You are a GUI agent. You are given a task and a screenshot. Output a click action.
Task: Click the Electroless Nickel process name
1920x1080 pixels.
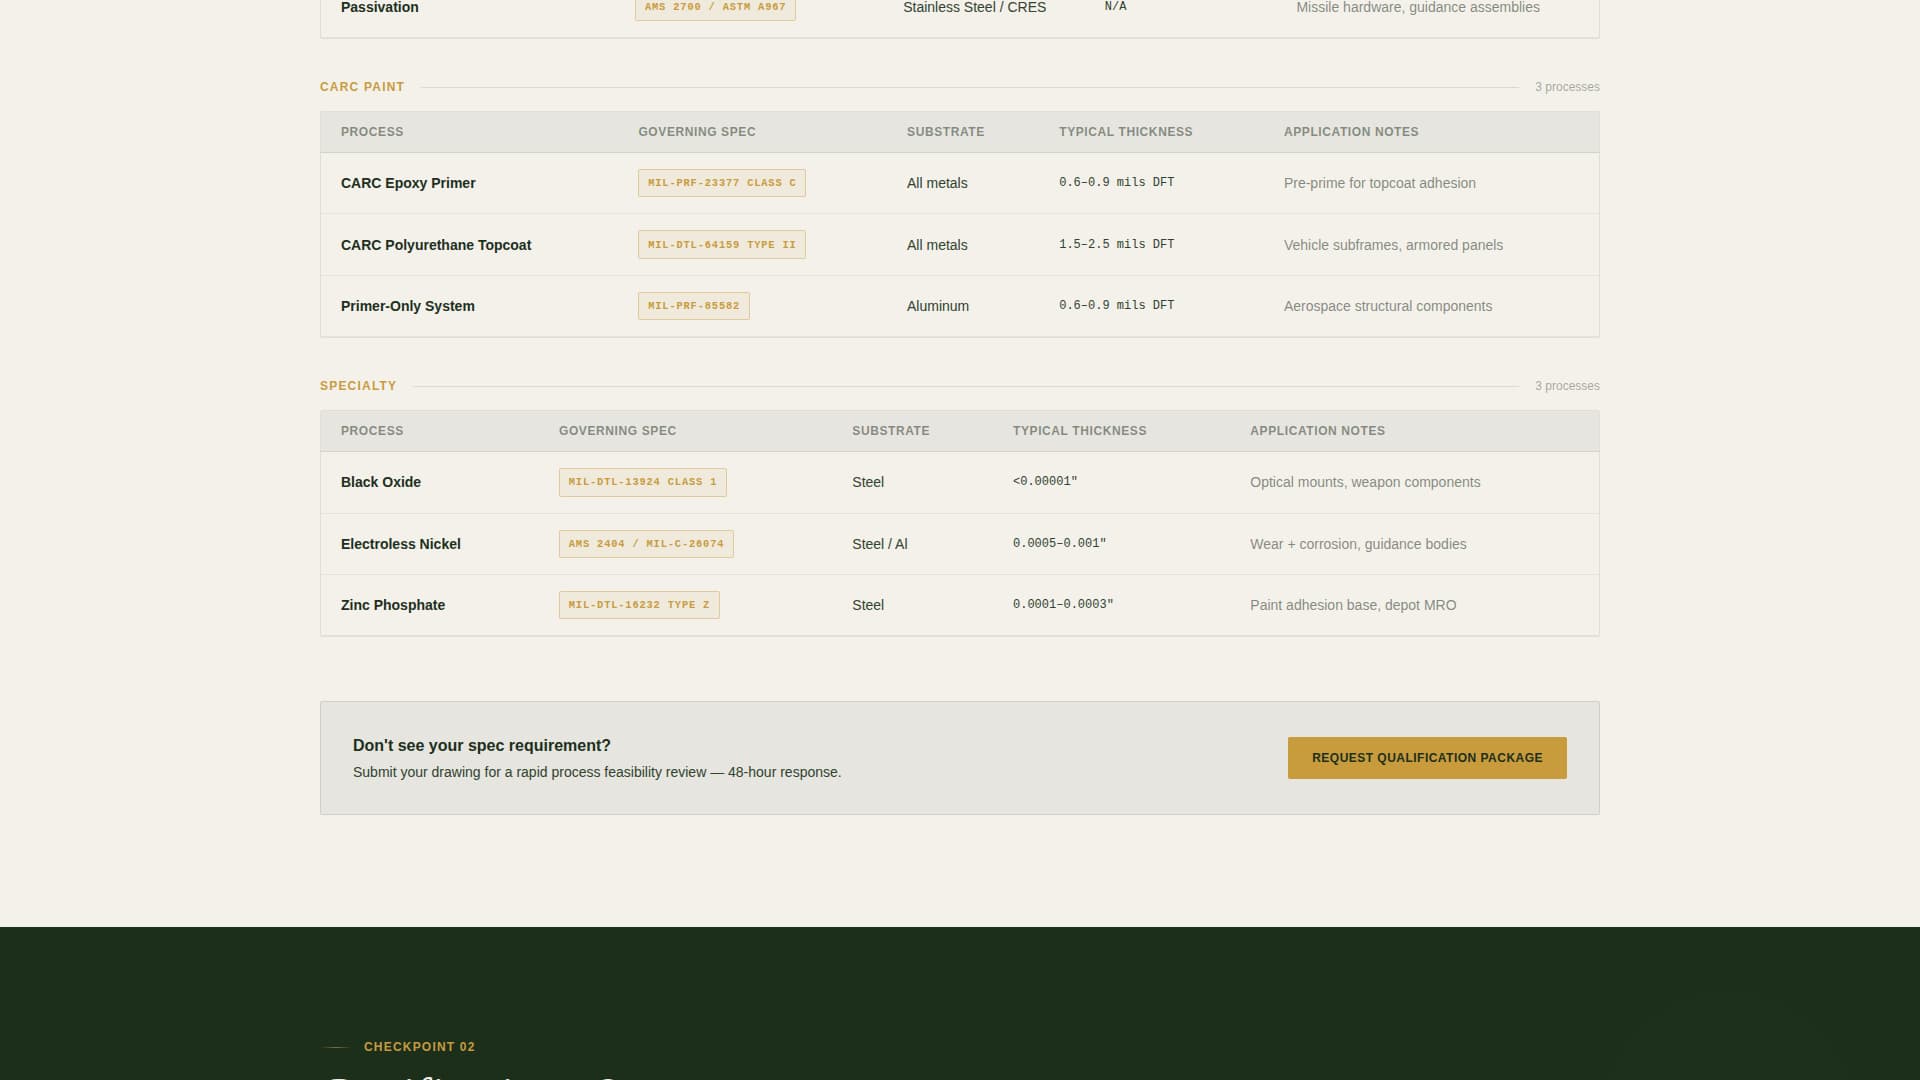400,543
